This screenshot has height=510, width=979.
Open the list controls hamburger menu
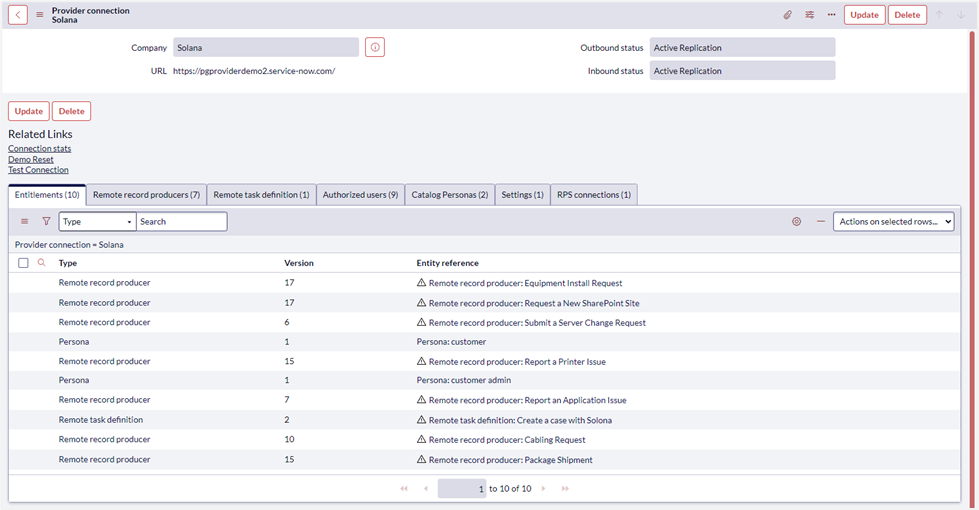coord(24,222)
